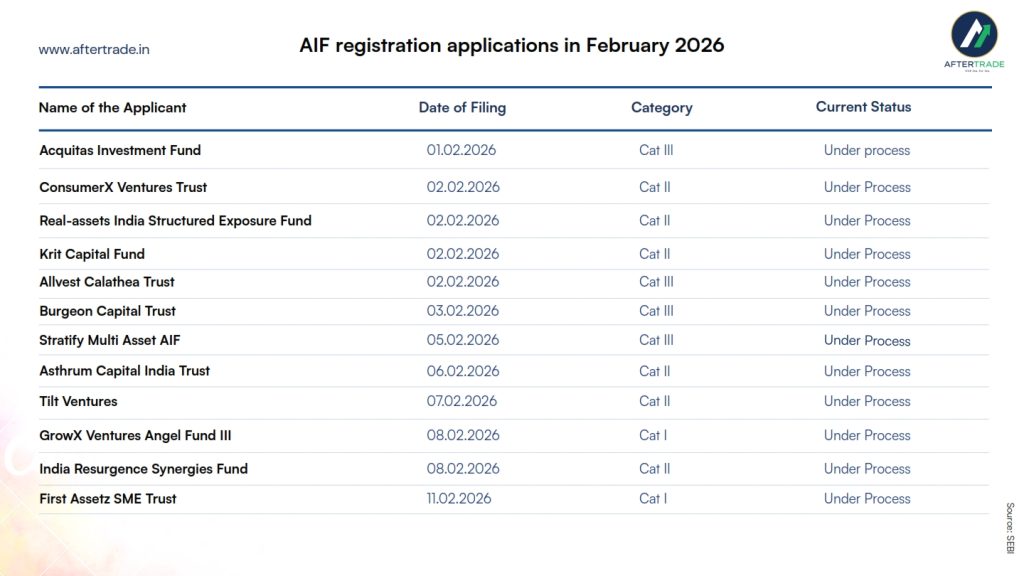Click the Aftertrade logo icon

tap(973, 34)
